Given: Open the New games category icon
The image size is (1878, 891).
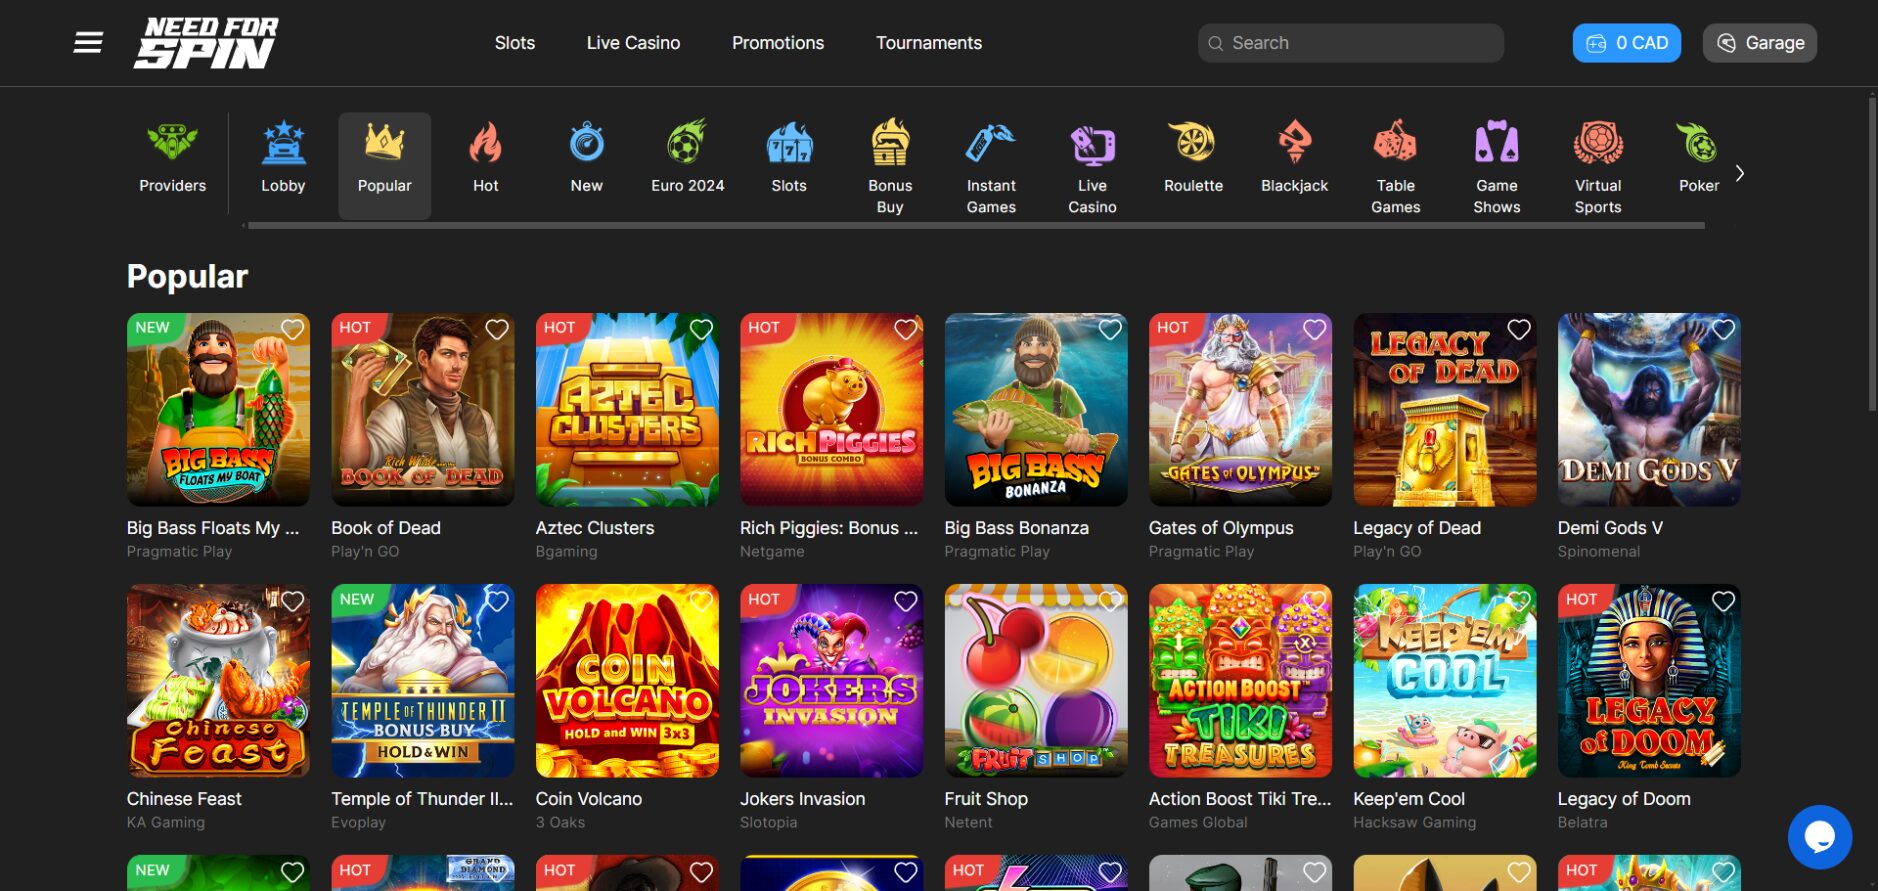Looking at the screenshot, I should (x=586, y=144).
